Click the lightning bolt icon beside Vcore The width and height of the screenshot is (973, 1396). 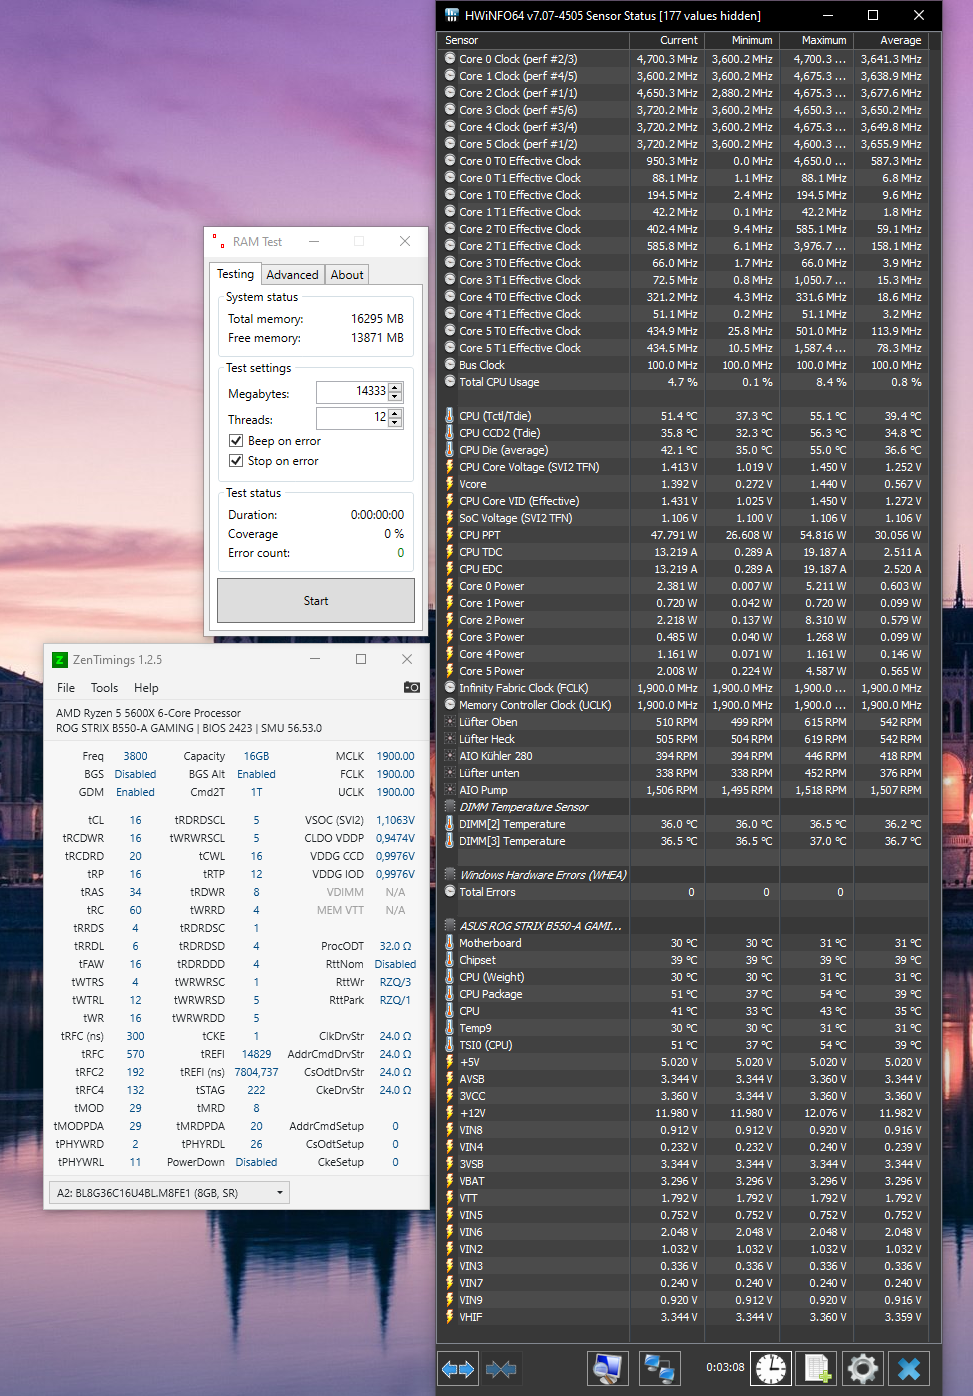pos(450,484)
